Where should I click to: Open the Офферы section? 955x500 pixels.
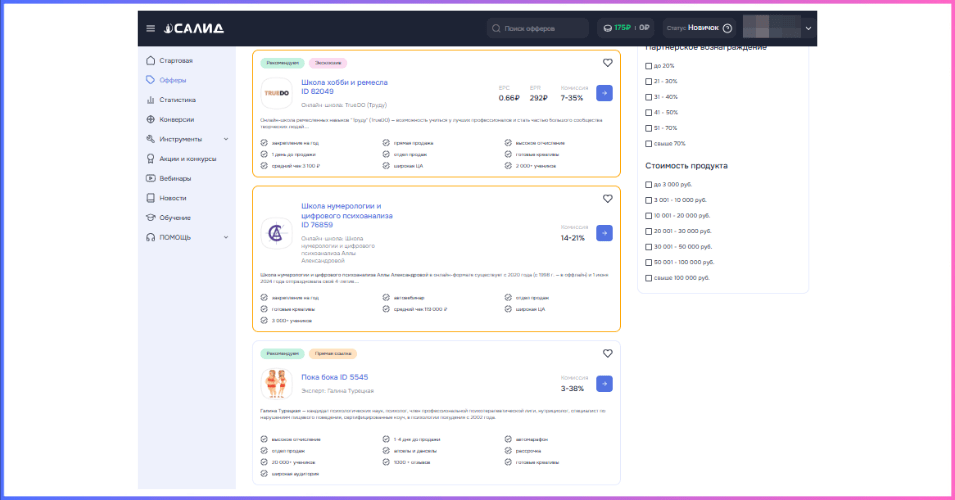pos(173,80)
